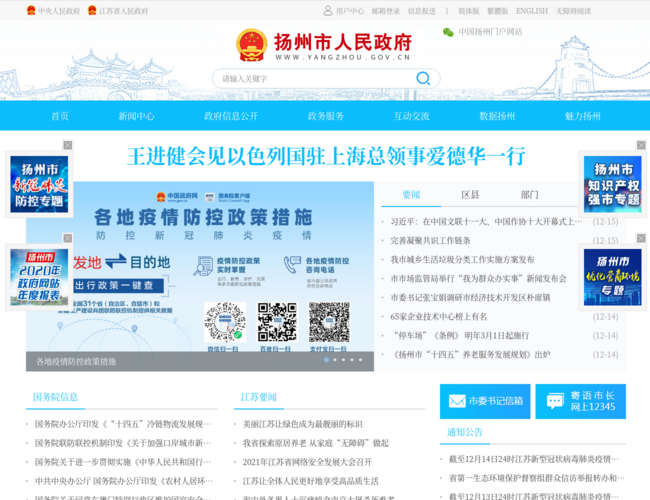Click the emblem beside 江苏省人民政府
The height and width of the screenshot is (500, 650).
tap(92, 10)
